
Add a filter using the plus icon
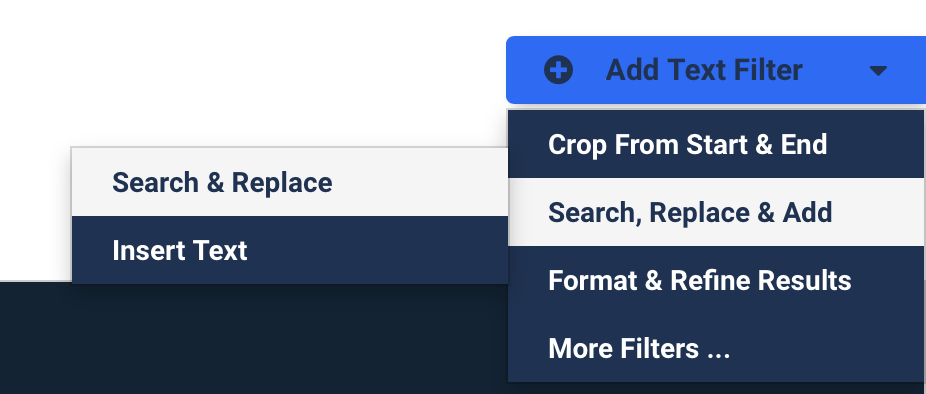[558, 70]
